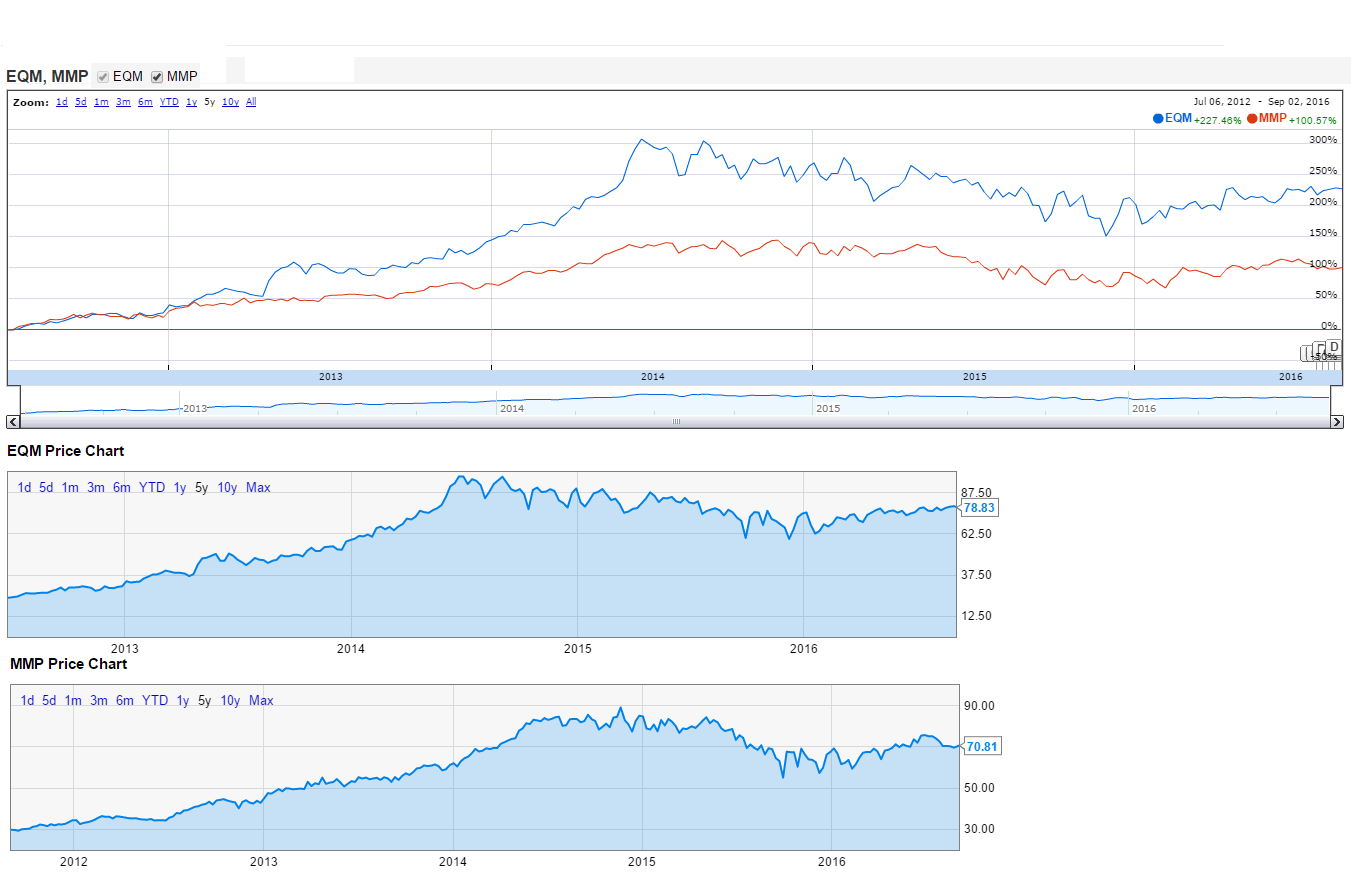Screen dimensions: 1352x875
Task: Click the MMP current price label 70.81
Action: point(982,746)
